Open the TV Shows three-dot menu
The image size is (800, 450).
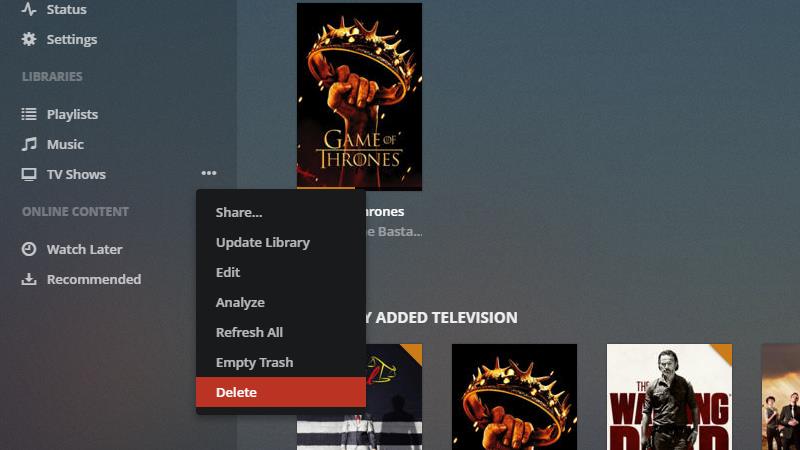coord(209,173)
